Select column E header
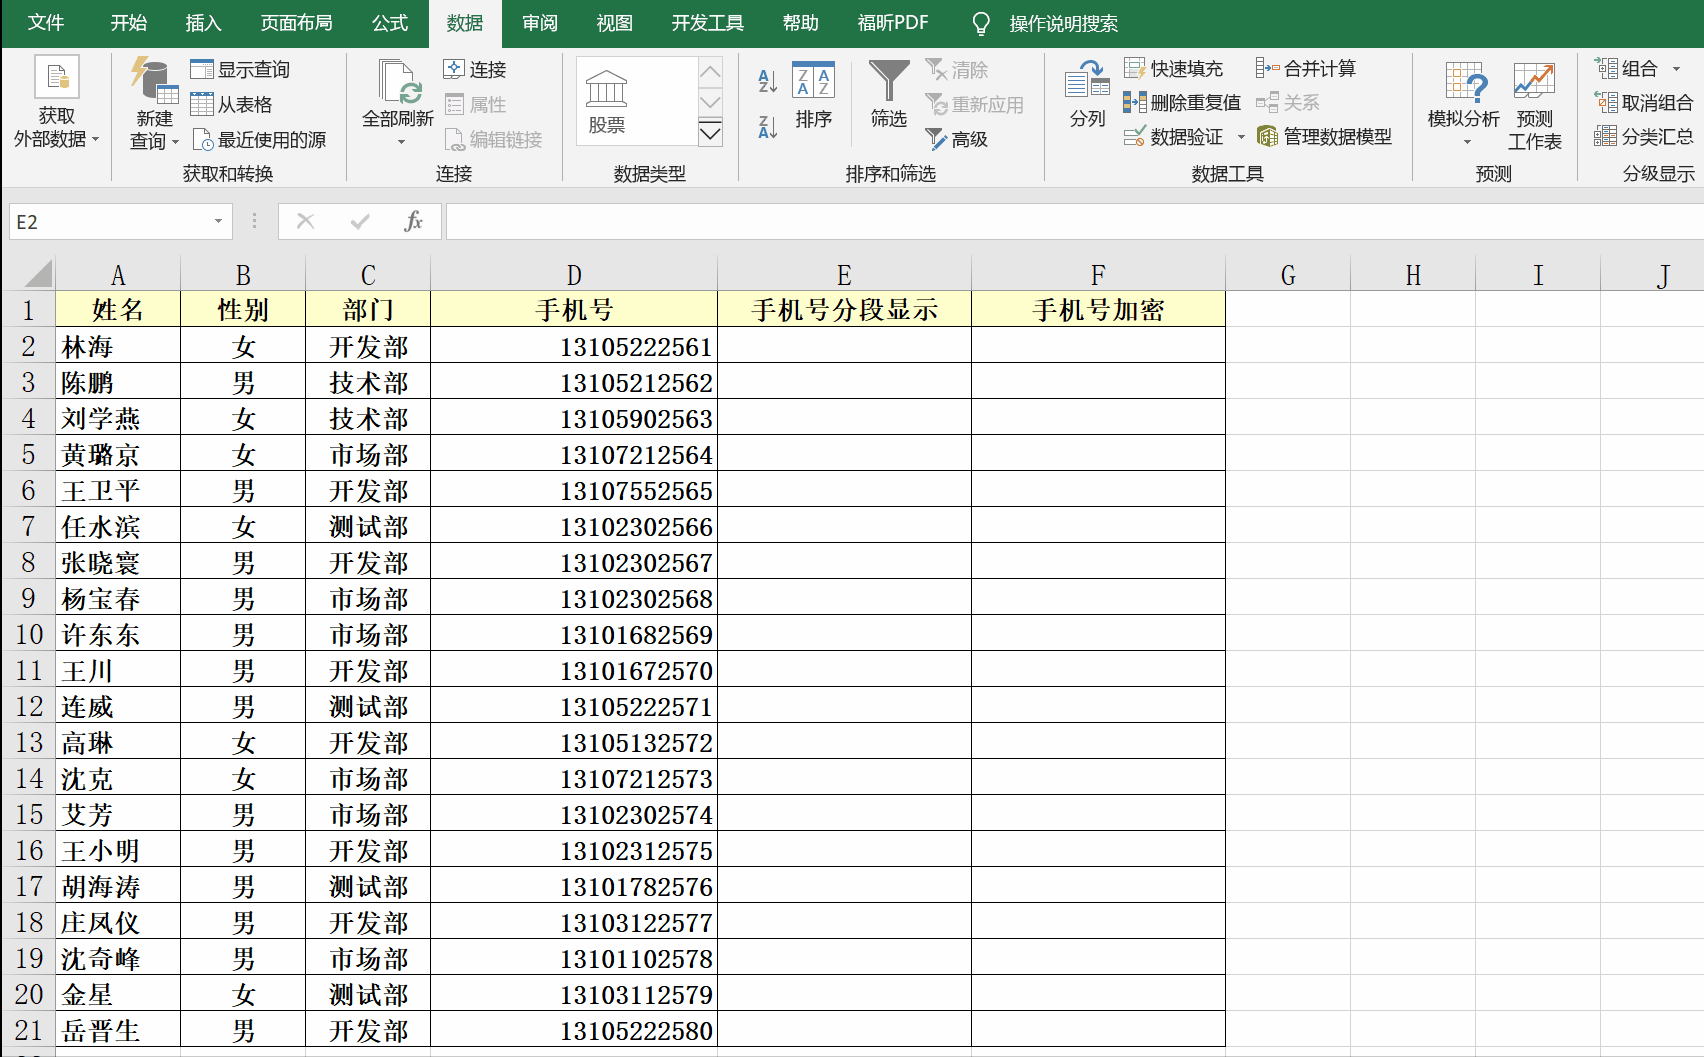 [x=844, y=275]
